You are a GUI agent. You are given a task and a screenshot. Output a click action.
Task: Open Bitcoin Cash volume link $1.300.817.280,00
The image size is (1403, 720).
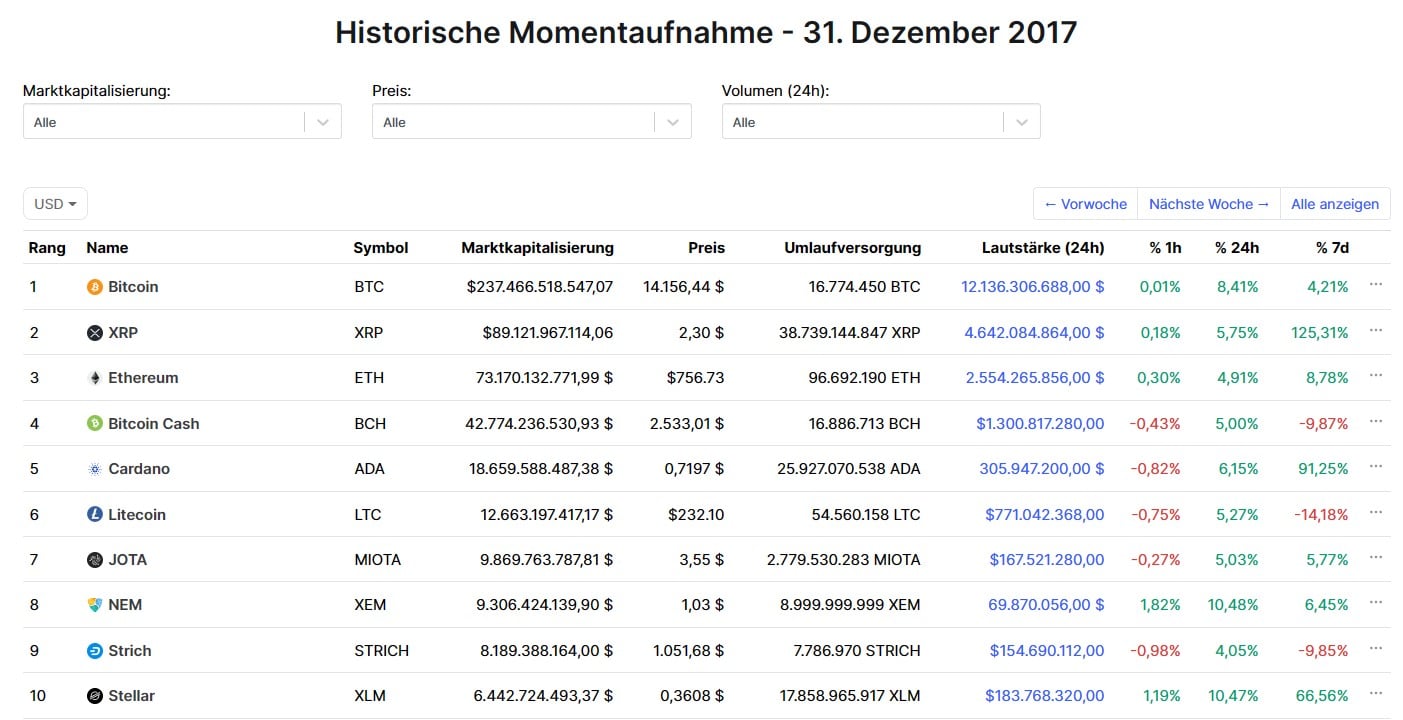tap(1041, 424)
